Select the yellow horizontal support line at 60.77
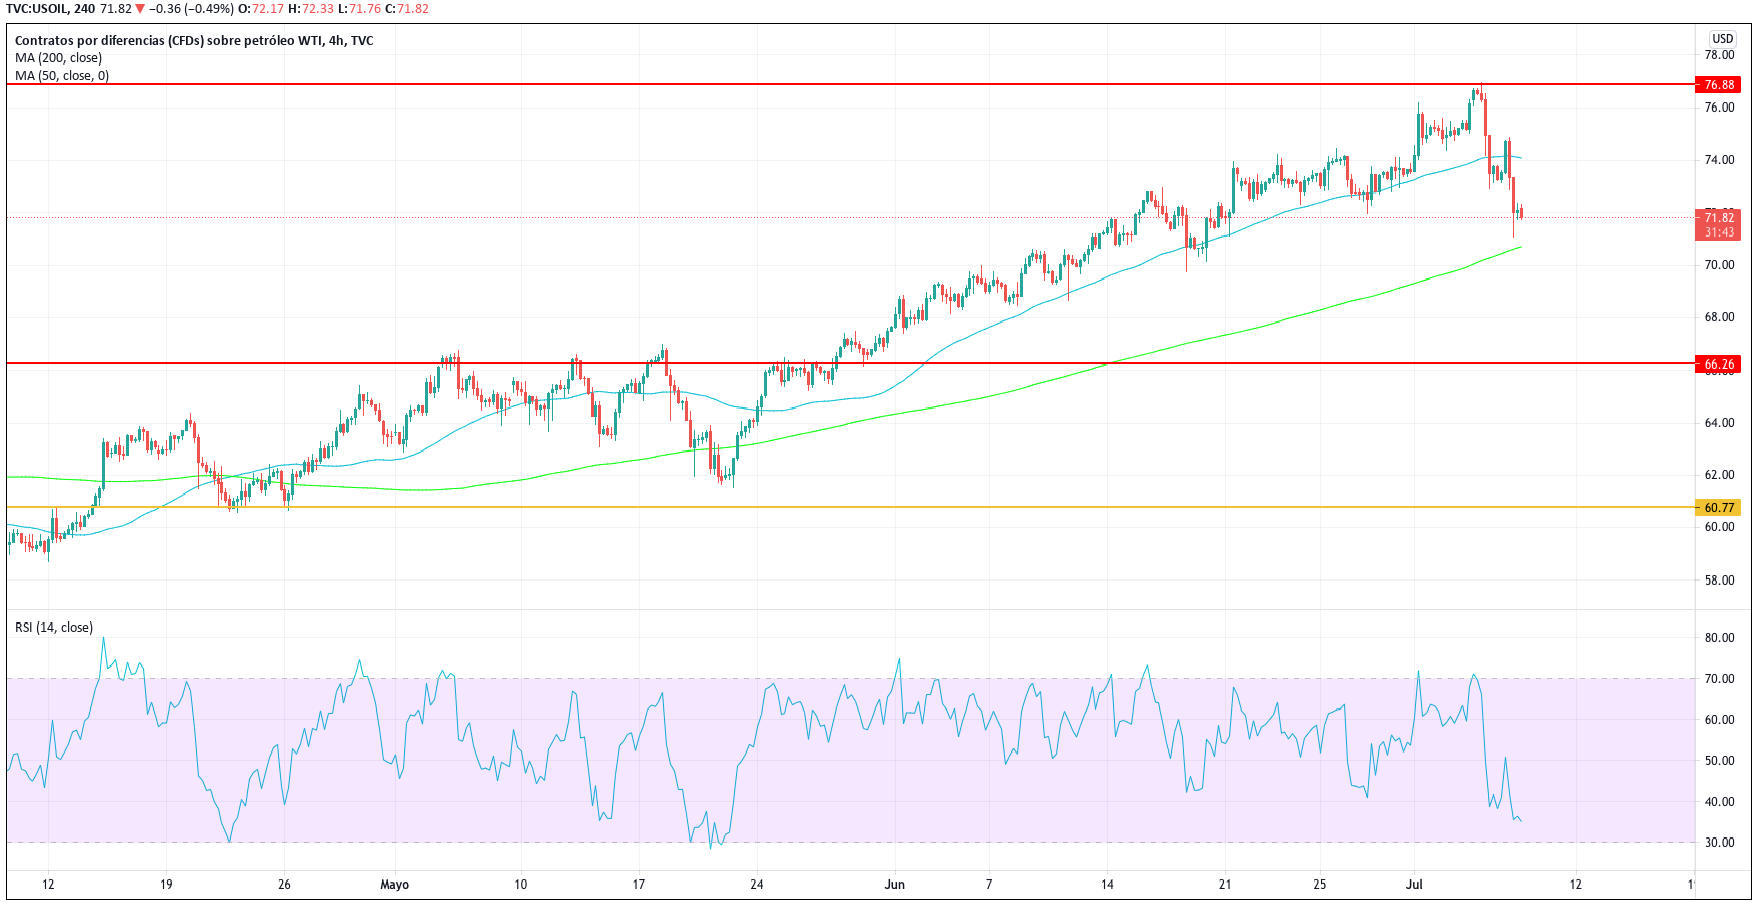Screen dimensions: 1758x903 pyautogui.click(x=850, y=507)
